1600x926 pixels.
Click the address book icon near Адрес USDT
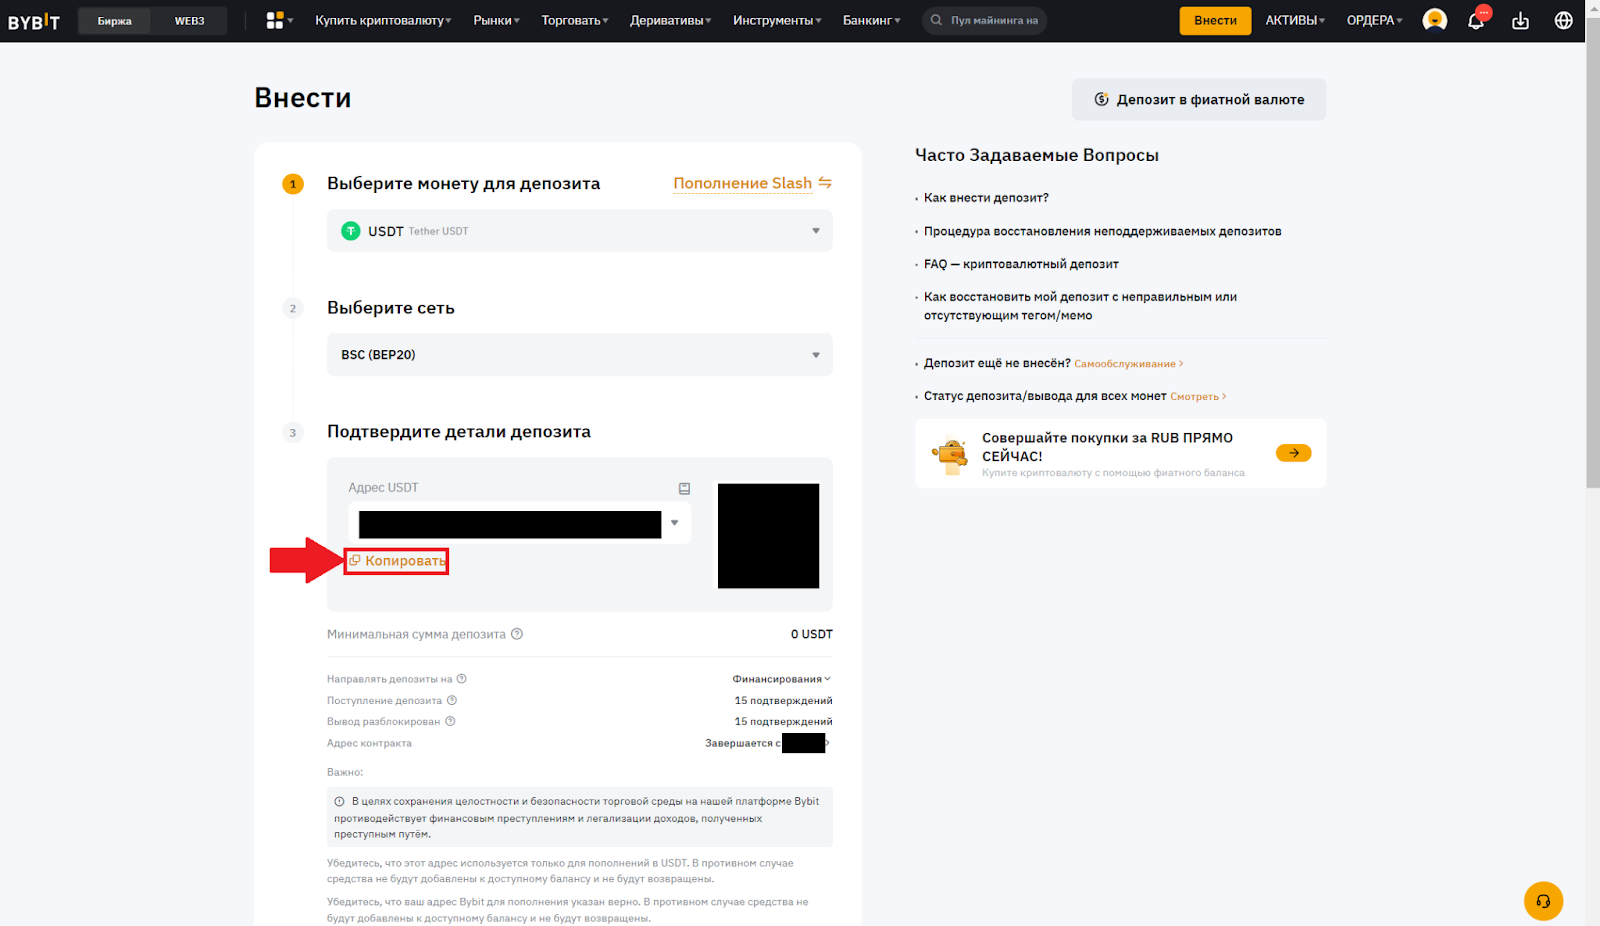pos(684,488)
